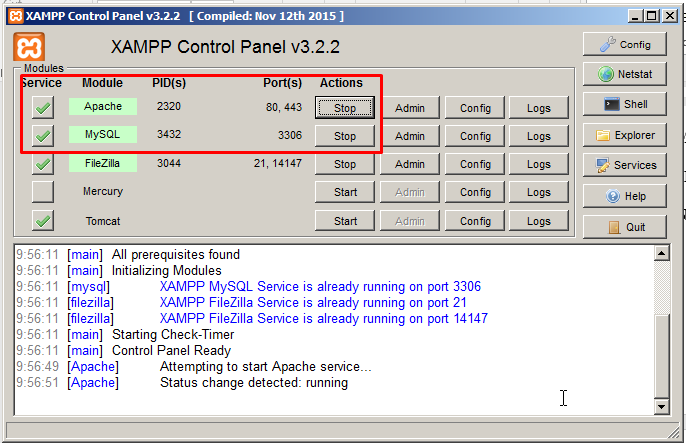Quit XAMPP Control Panel
The width and height of the screenshot is (686, 443).
point(625,227)
